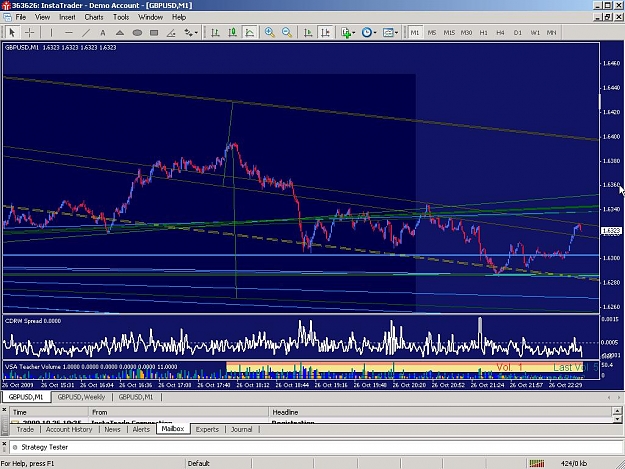Sort mailbox by From column
The image size is (625, 469).
[179, 412]
